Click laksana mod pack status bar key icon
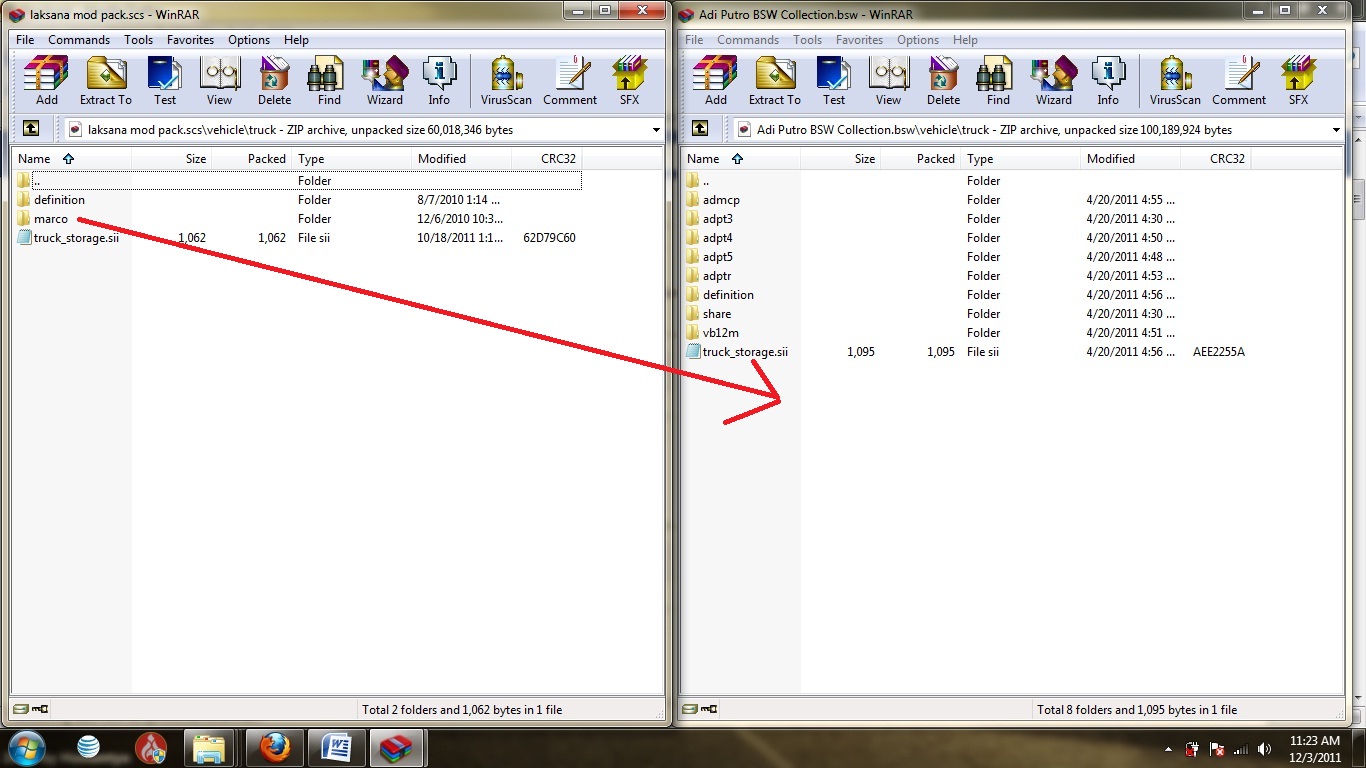Viewport: 1366px width, 768px height. [x=41, y=709]
